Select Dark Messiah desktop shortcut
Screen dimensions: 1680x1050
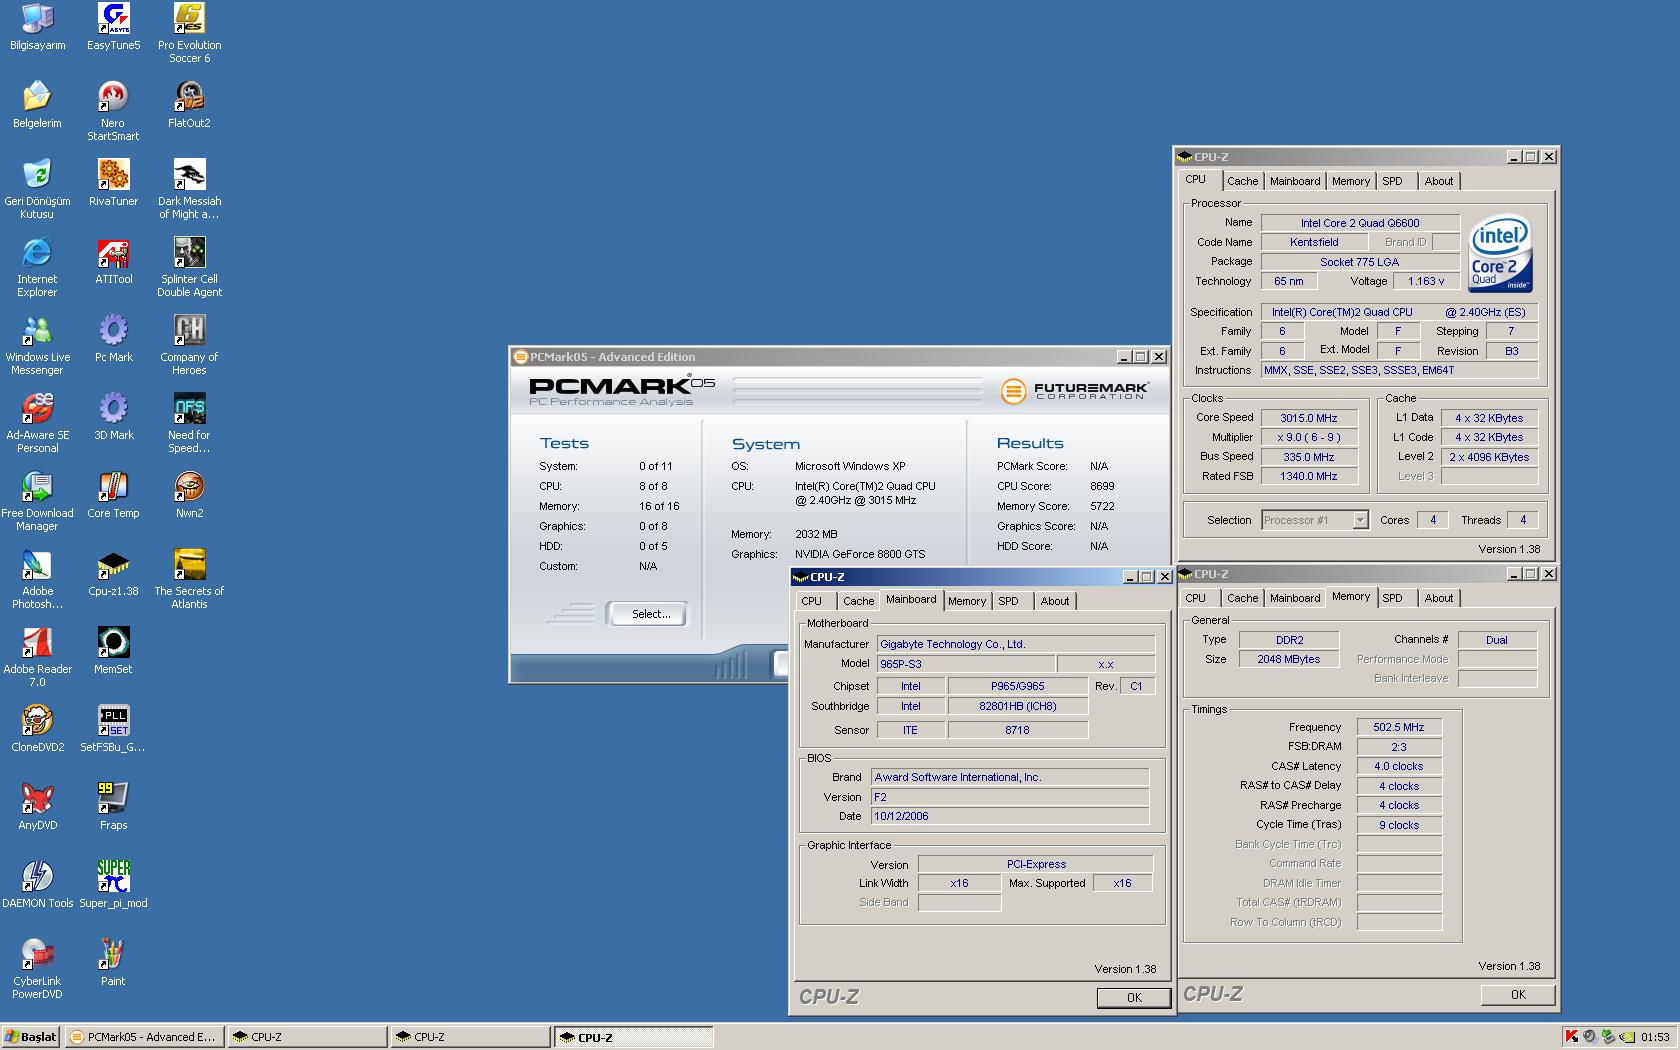click(x=189, y=189)
